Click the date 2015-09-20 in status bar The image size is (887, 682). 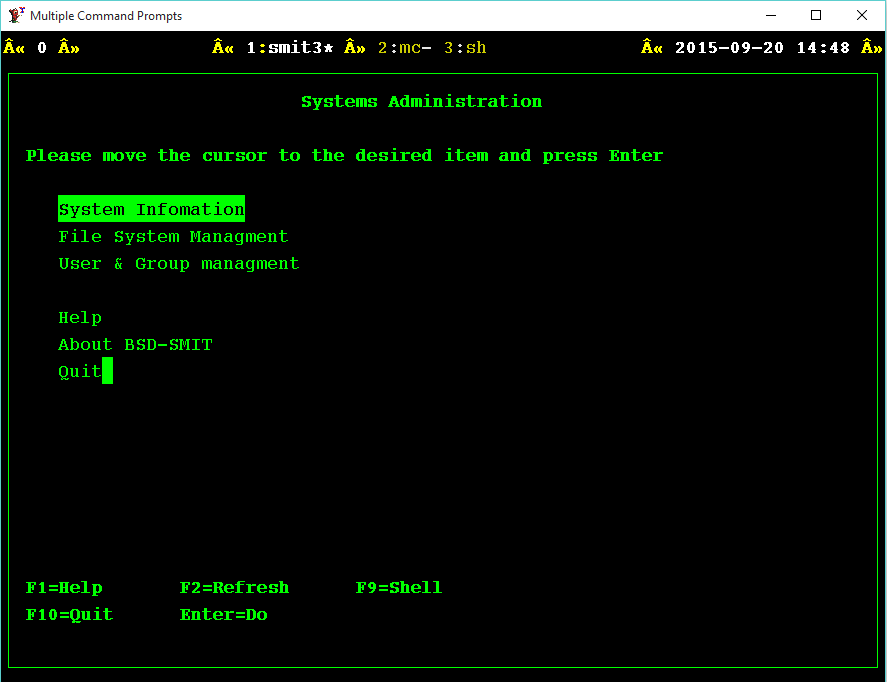tap(729, 48)
